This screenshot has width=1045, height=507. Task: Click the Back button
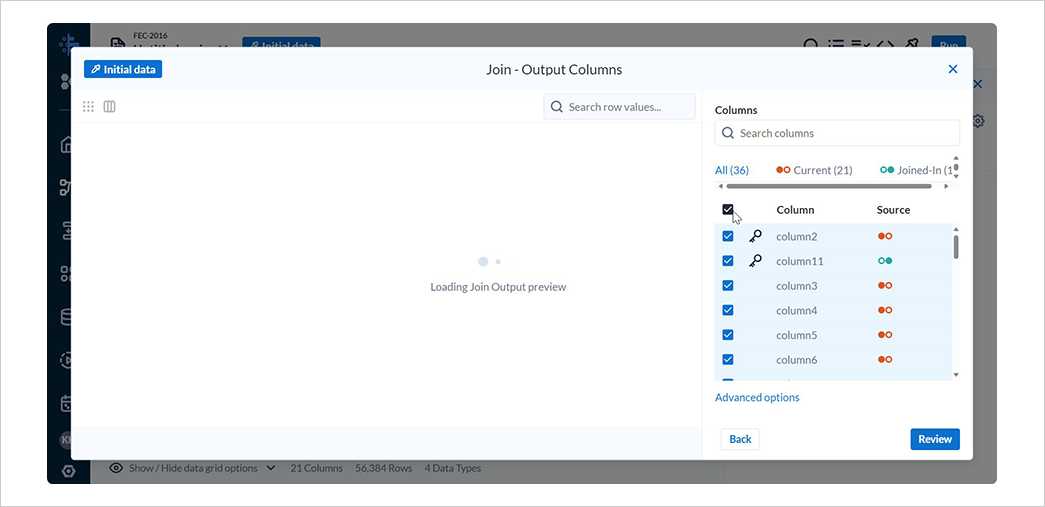[x=740, y=439]
